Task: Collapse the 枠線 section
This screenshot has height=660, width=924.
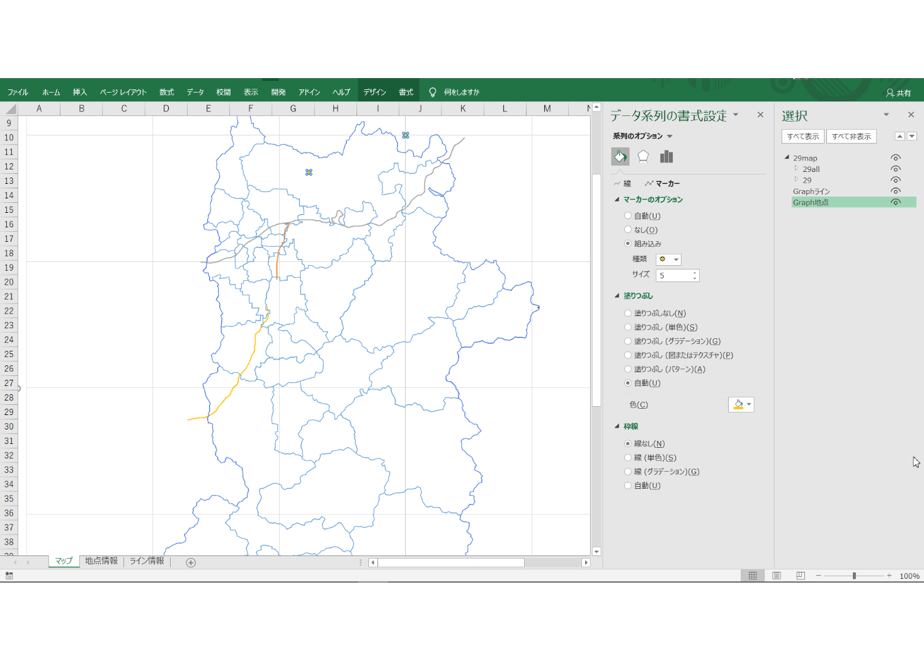Action: (617, 426)
